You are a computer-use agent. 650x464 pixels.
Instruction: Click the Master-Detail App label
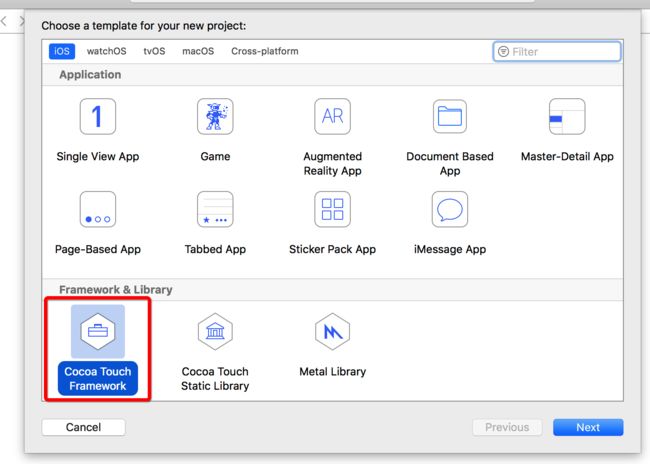(567, 156)
